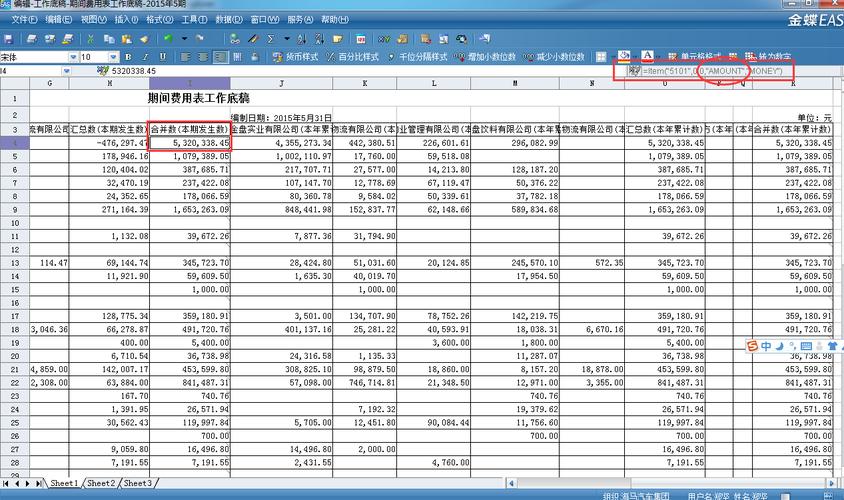Open the 编辑 menu
This screenshot has width=844, height=500.
point(59,19)
